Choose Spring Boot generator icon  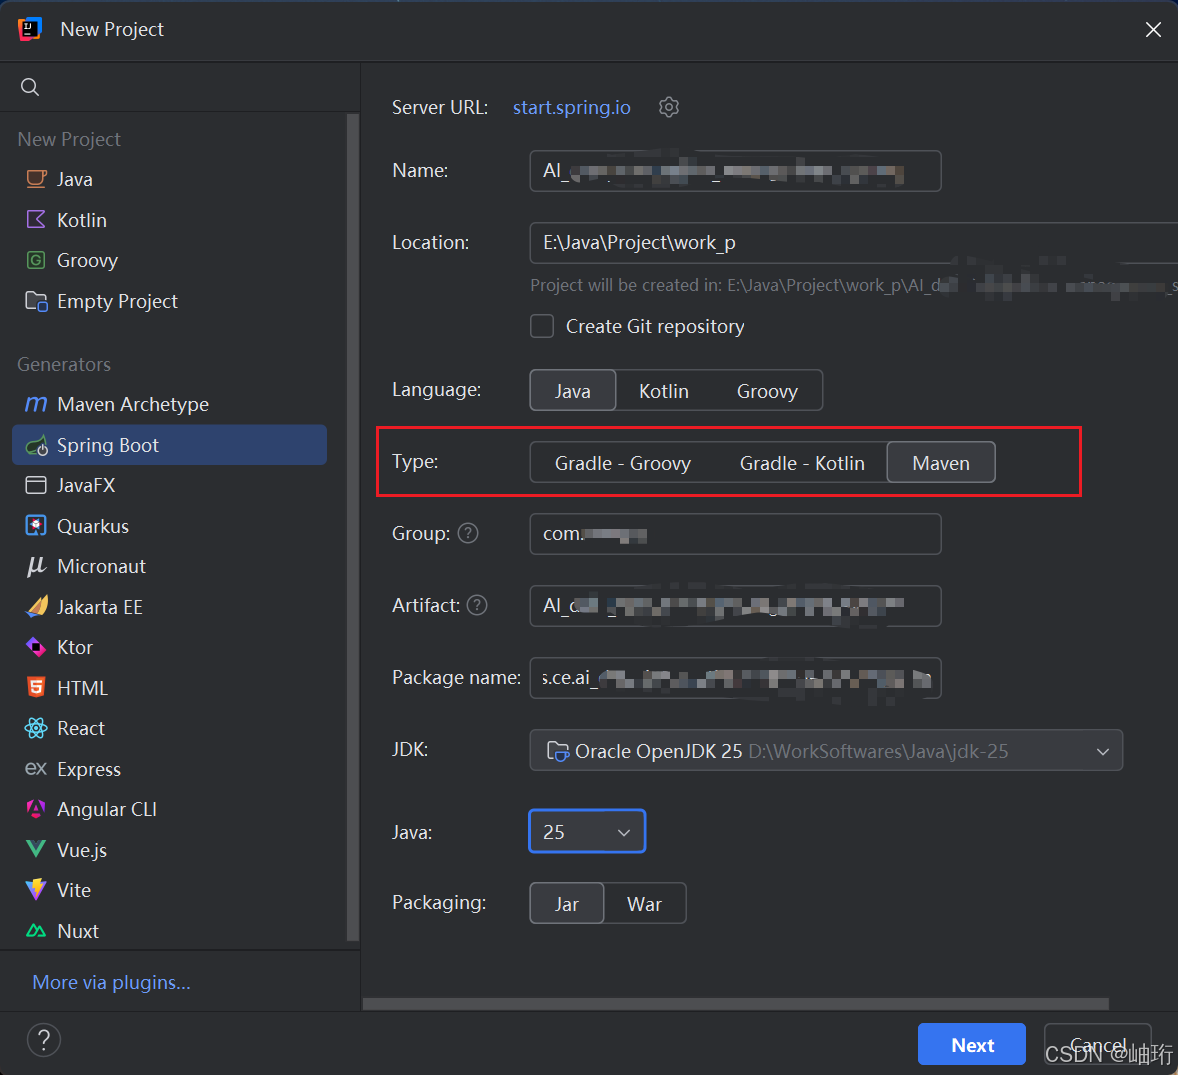[36, 445]
